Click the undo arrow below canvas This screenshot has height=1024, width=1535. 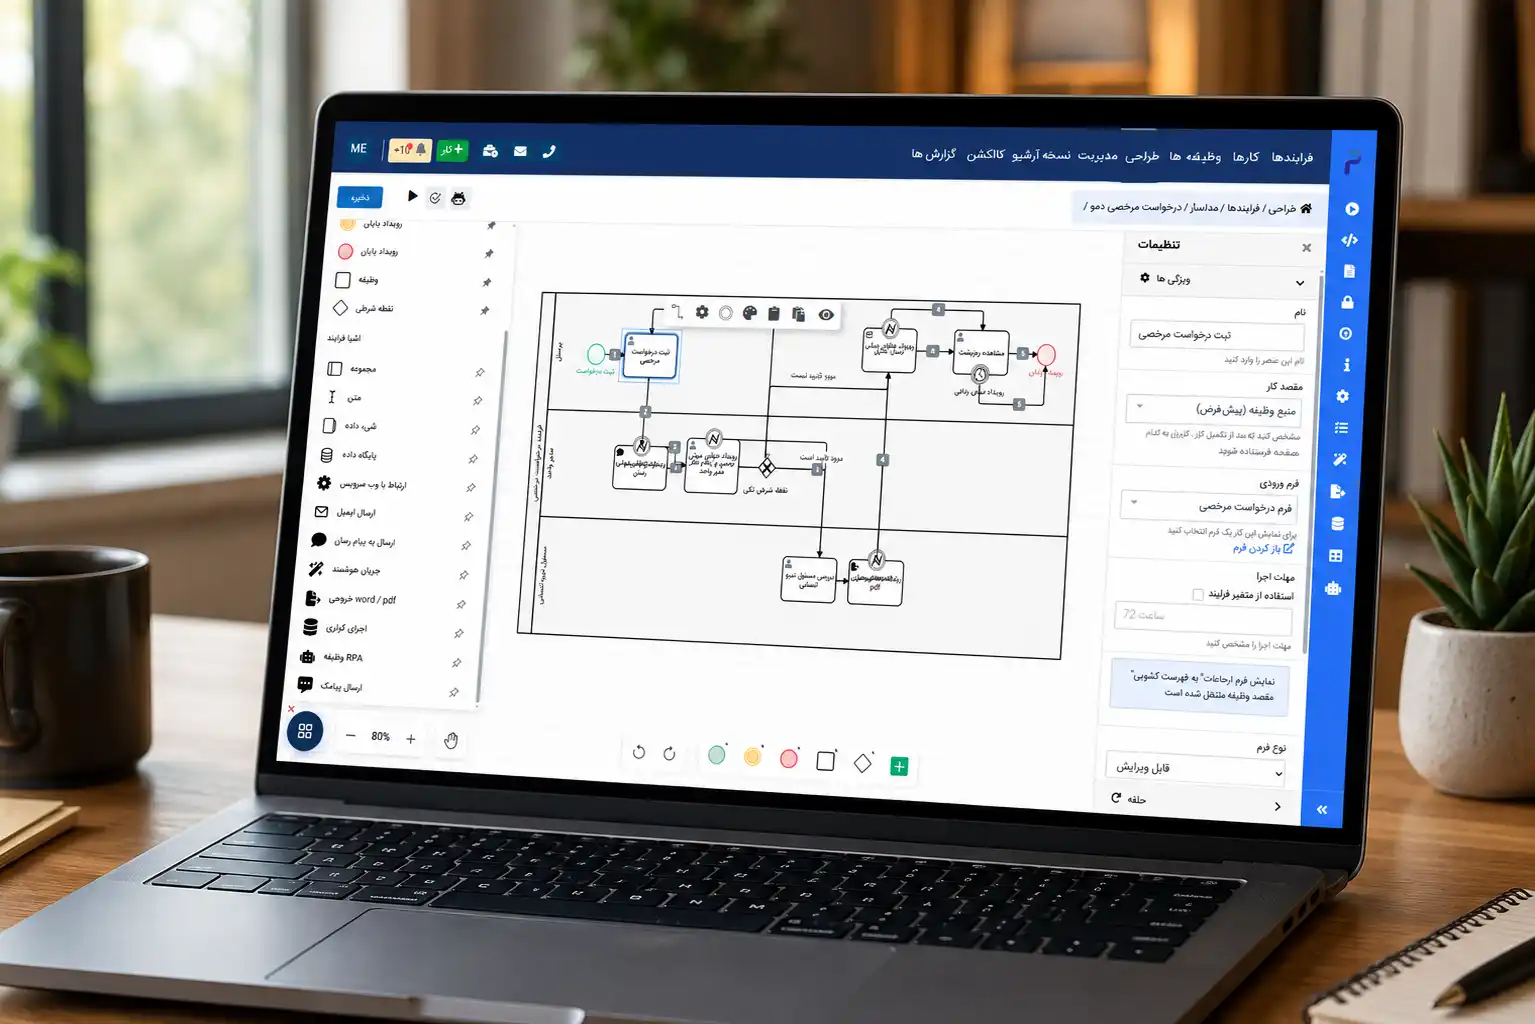(639, 752)
